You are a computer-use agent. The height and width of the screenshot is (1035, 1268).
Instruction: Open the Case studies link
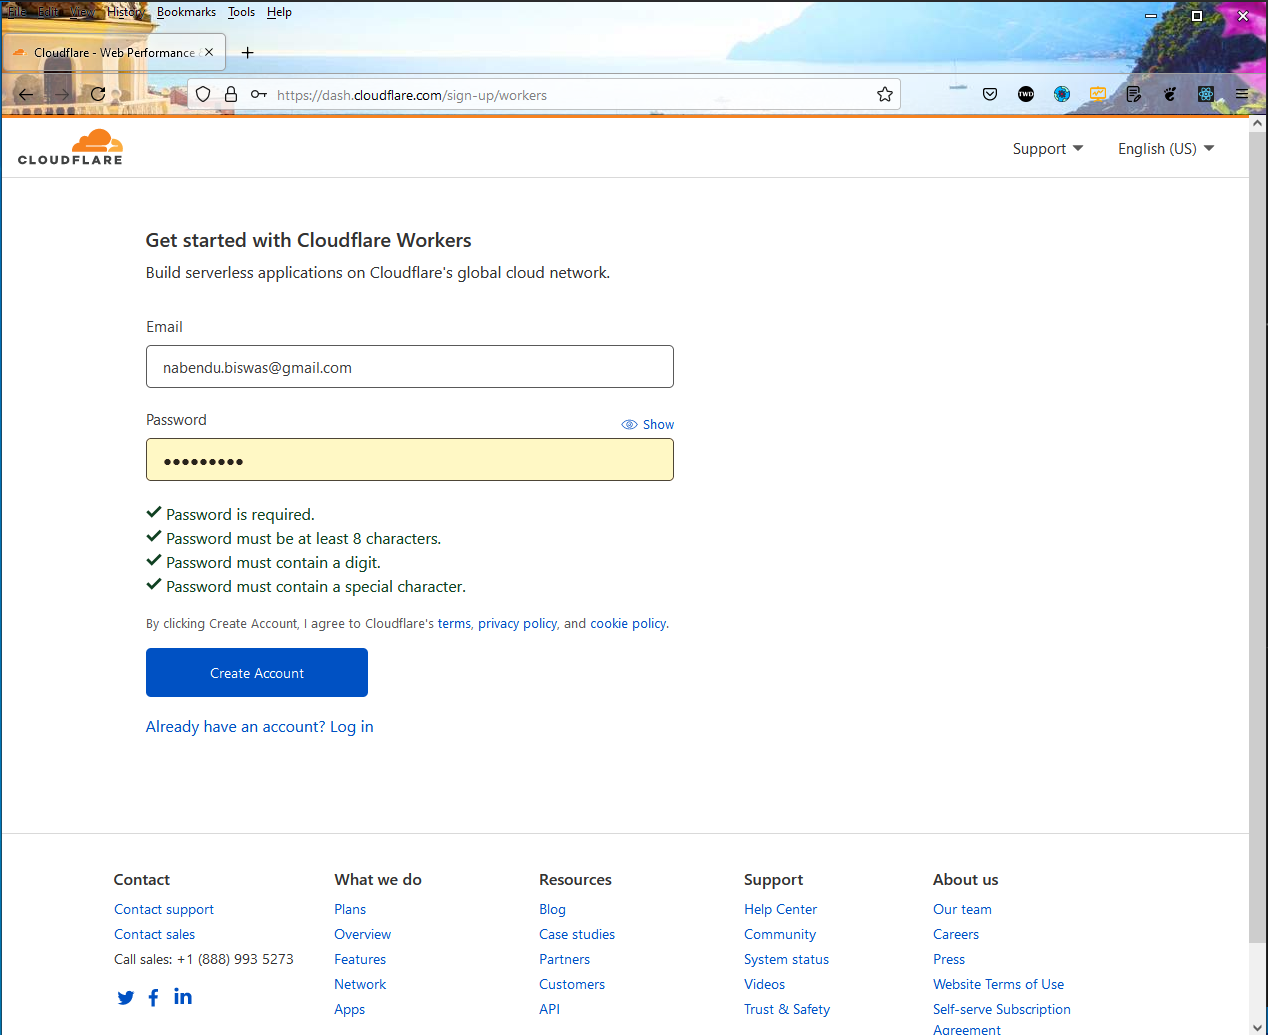tap(577, 934)
